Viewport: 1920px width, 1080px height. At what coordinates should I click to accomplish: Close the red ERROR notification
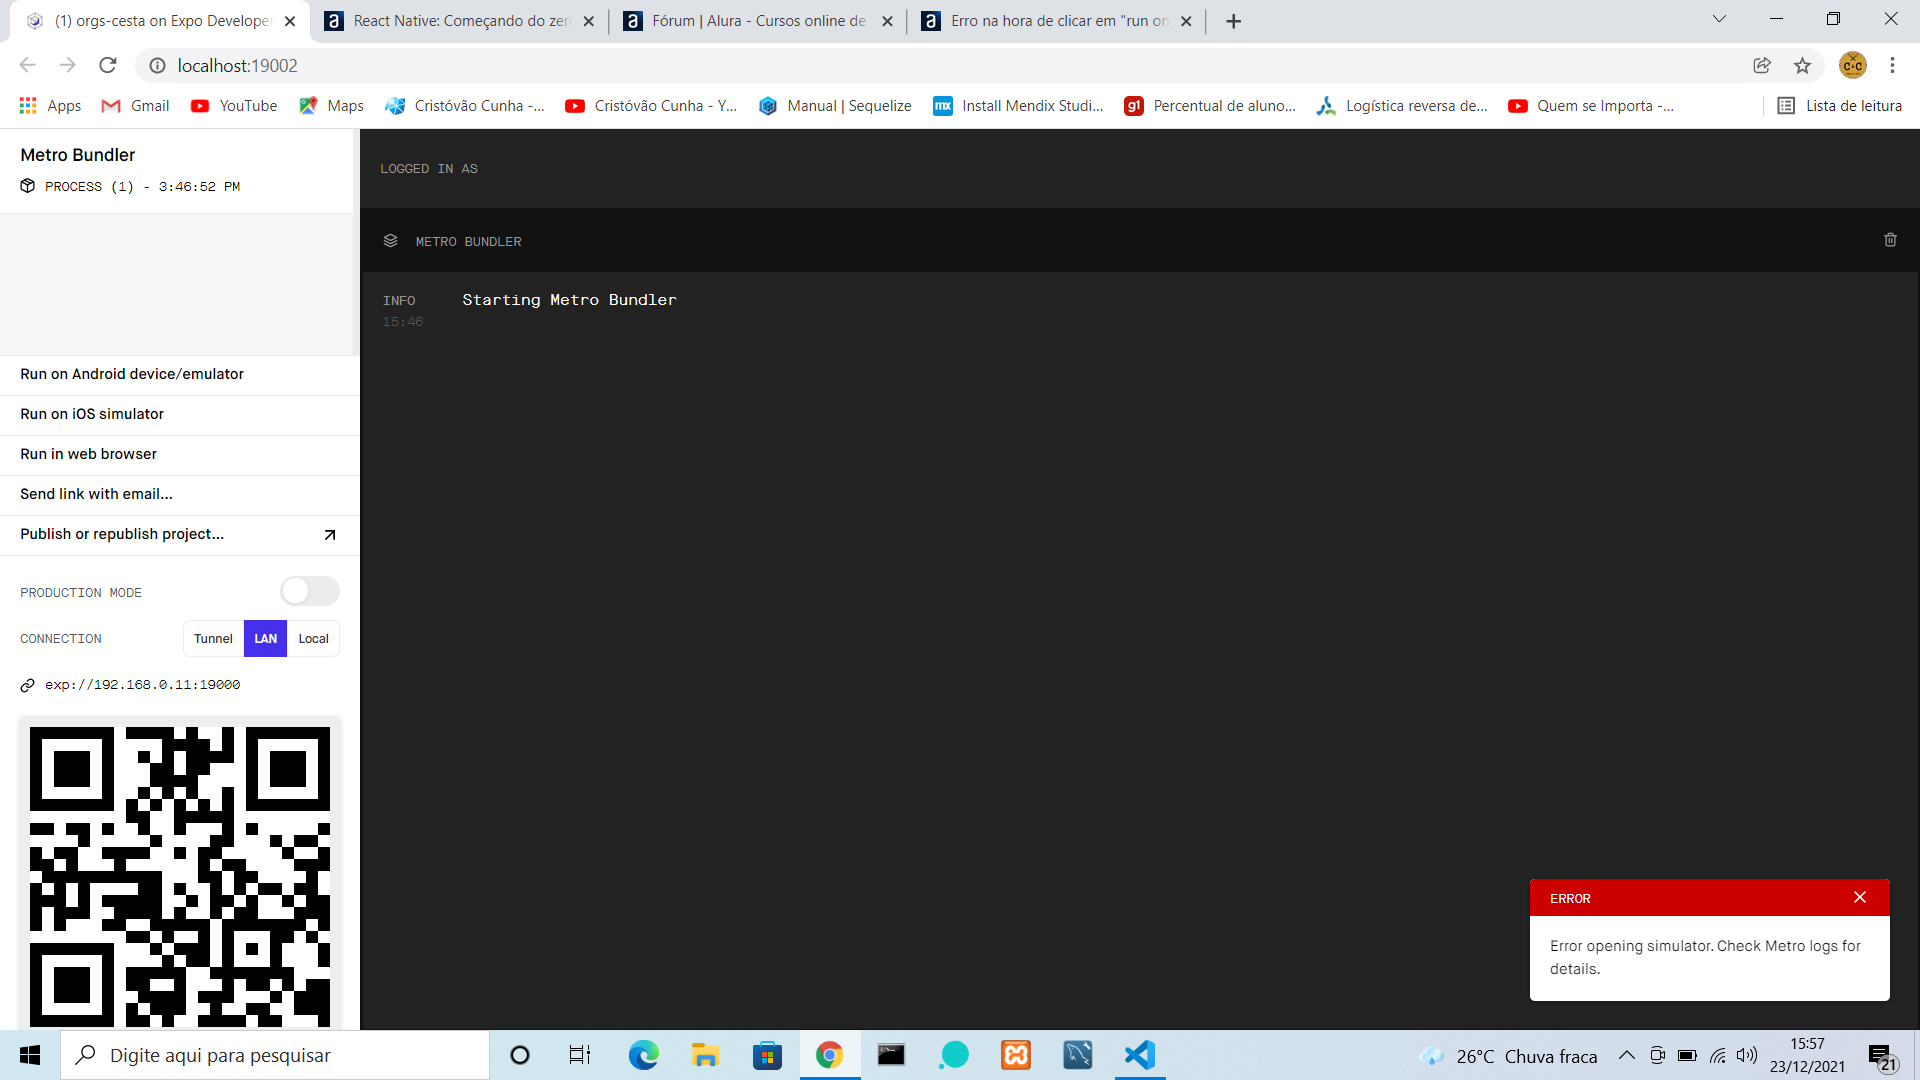point(1860,897)
